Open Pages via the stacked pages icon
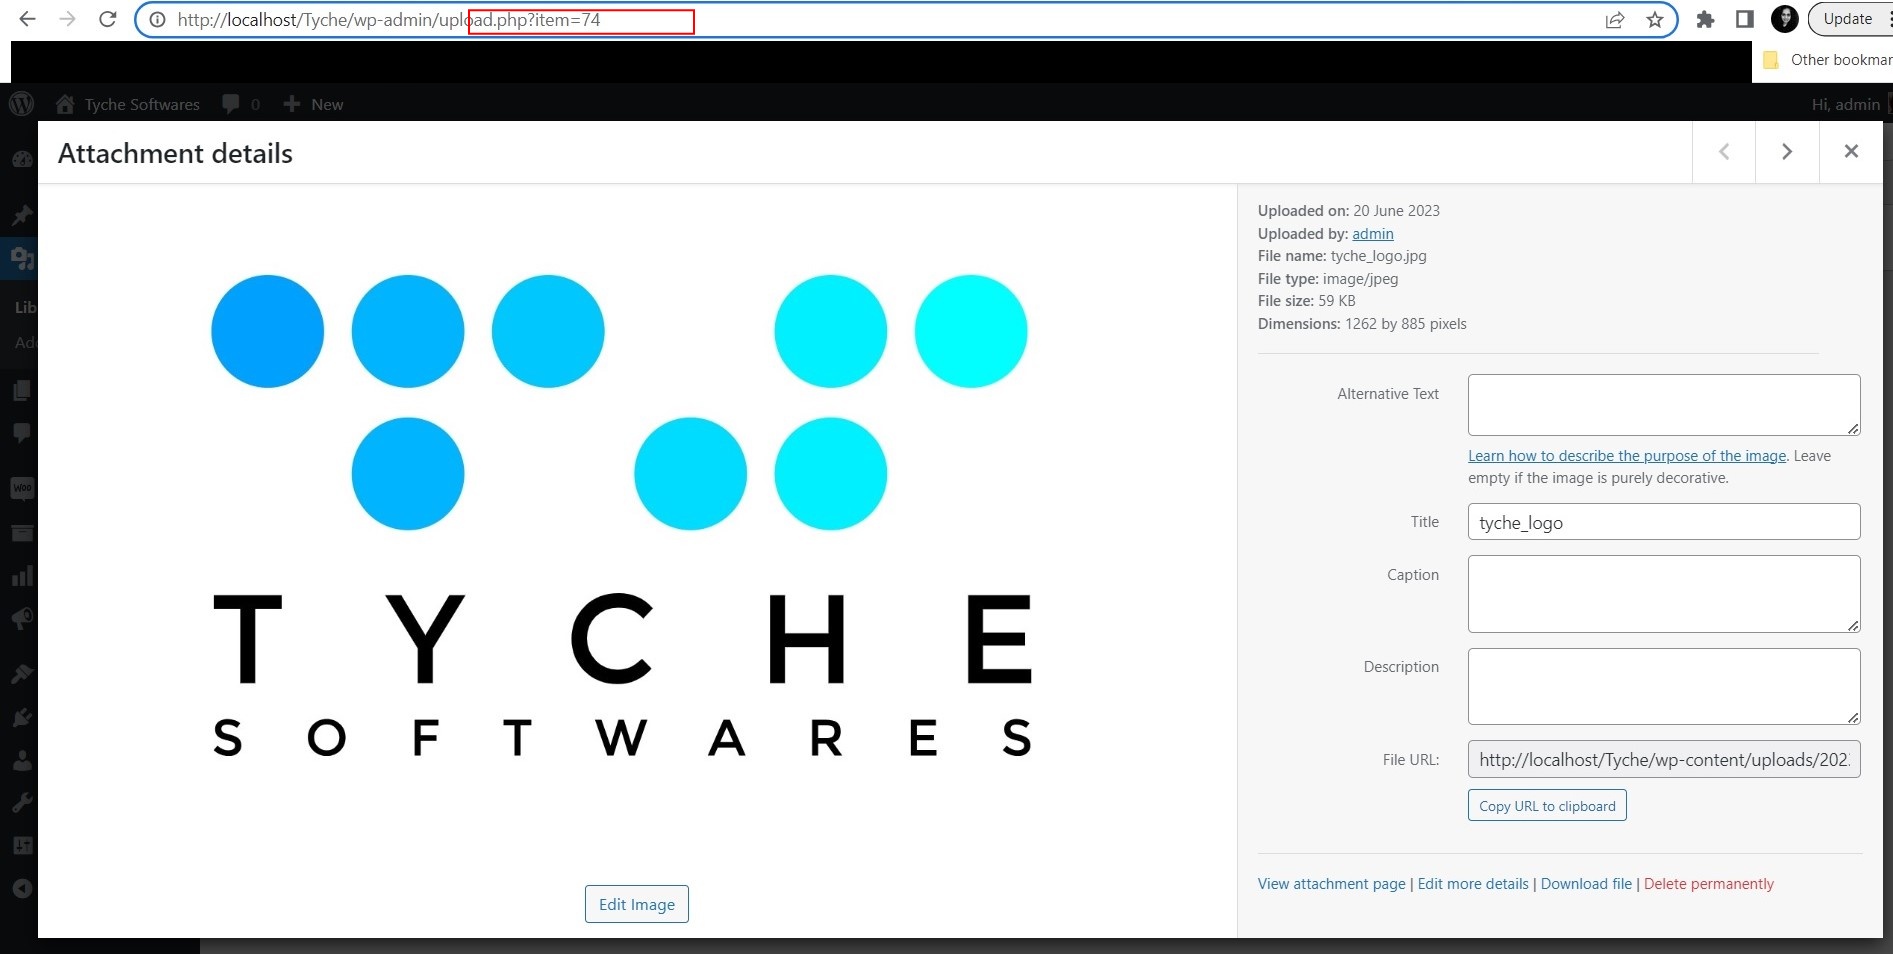Screen dimensions: 1893x954 pos(21,390)
